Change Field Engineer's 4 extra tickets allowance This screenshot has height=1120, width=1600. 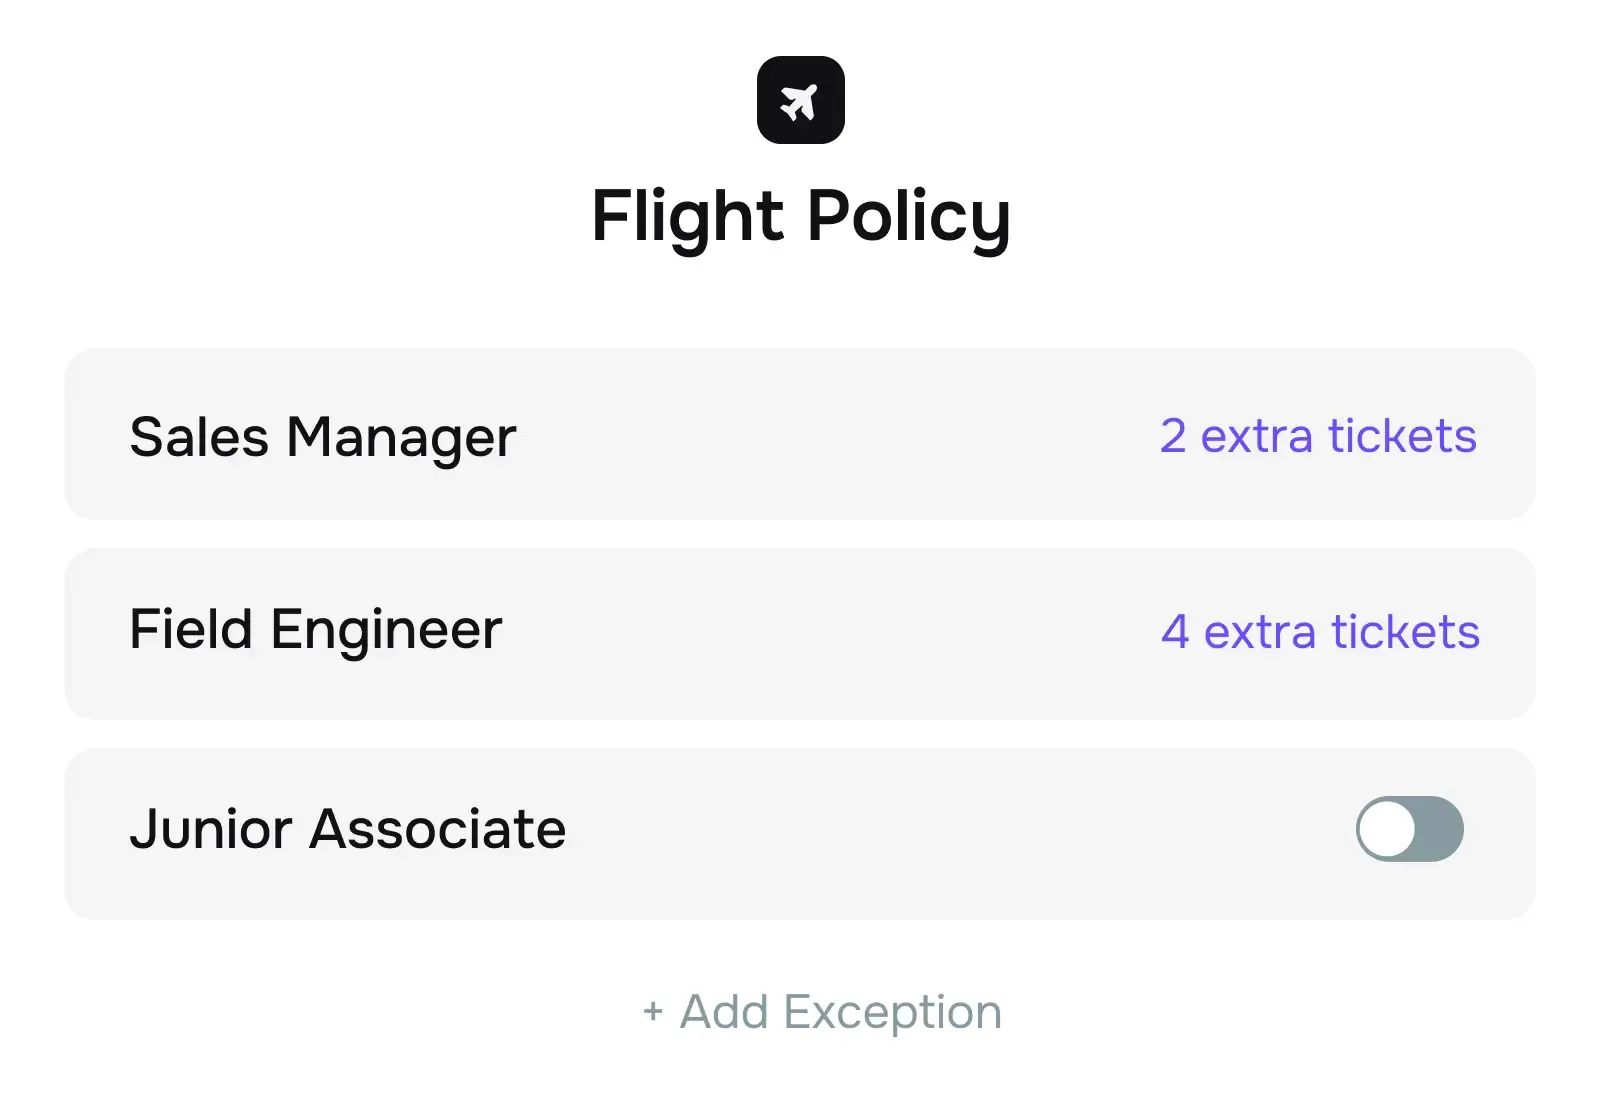point(1322,632)
